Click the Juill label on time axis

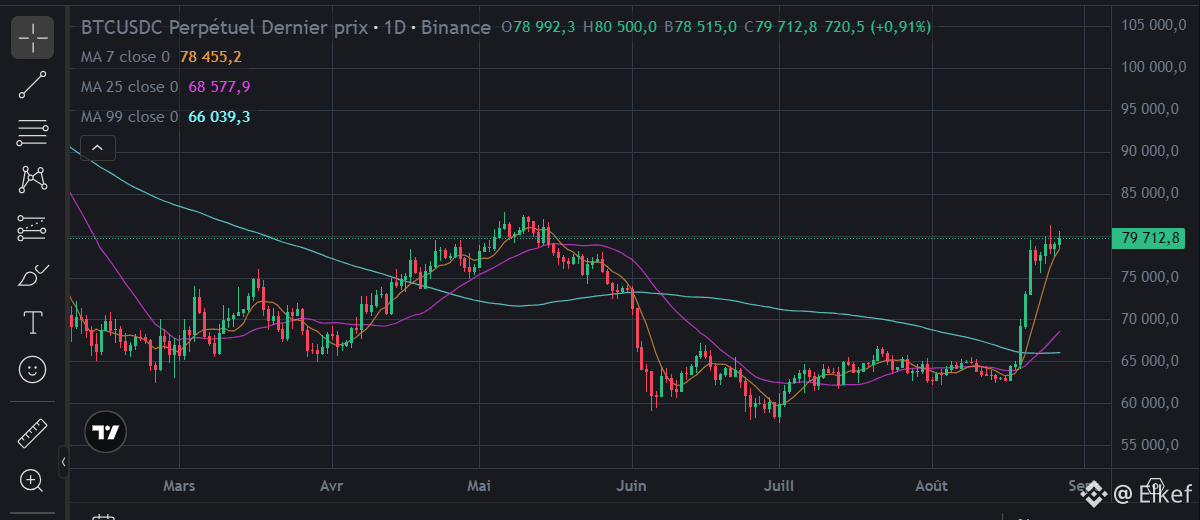pyautogui.click(x=778, y=486)
